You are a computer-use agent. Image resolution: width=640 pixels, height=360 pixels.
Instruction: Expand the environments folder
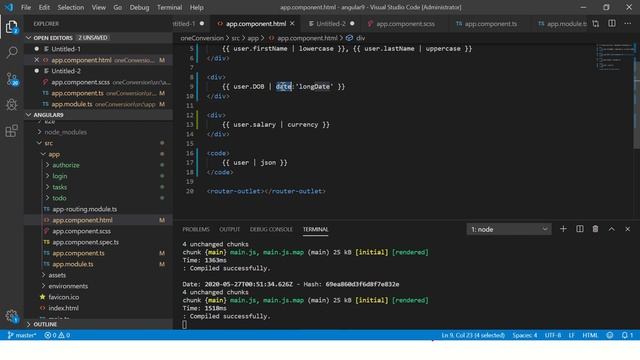click(68, 286)
